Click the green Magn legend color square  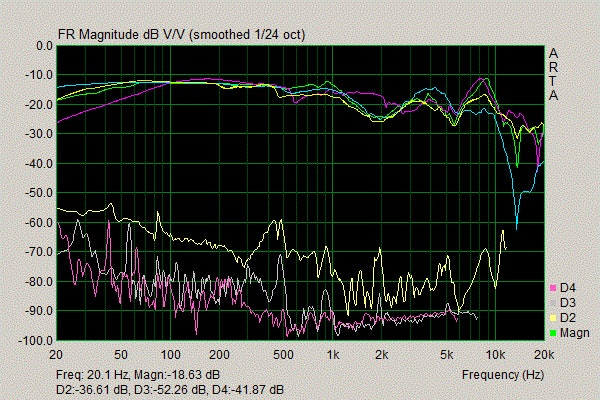coord(552,332)
